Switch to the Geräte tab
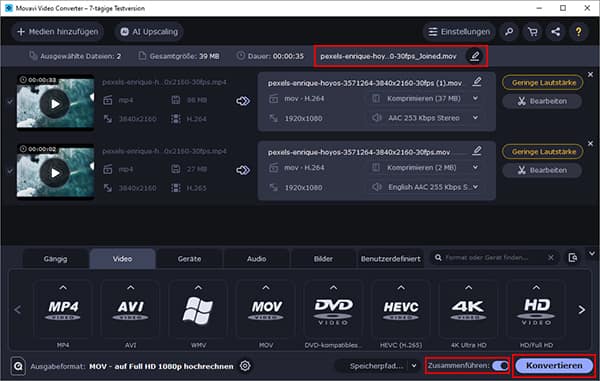Viewport: 600px width, 381px height. coord(189,259)
